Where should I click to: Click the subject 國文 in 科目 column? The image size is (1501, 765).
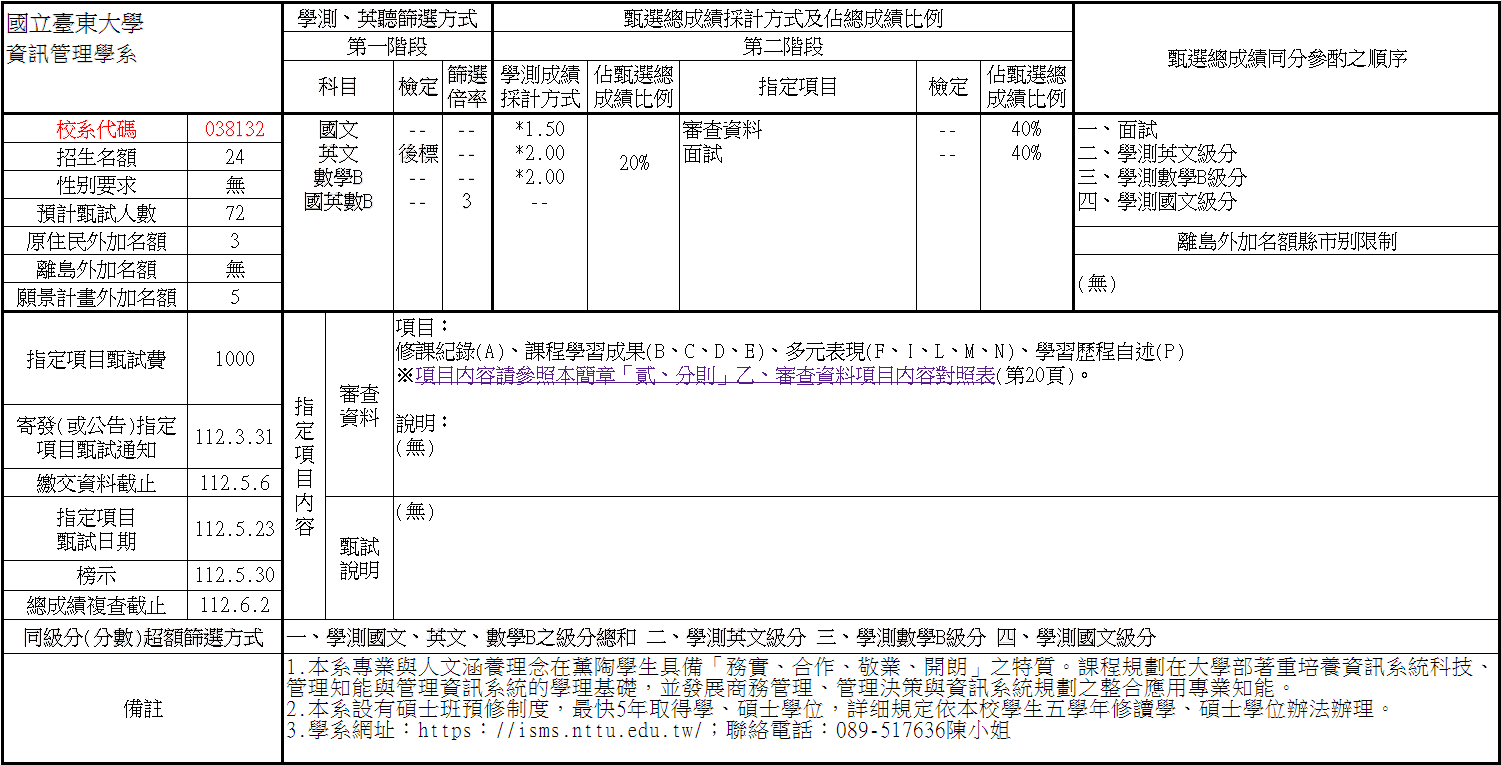point(338,129)
